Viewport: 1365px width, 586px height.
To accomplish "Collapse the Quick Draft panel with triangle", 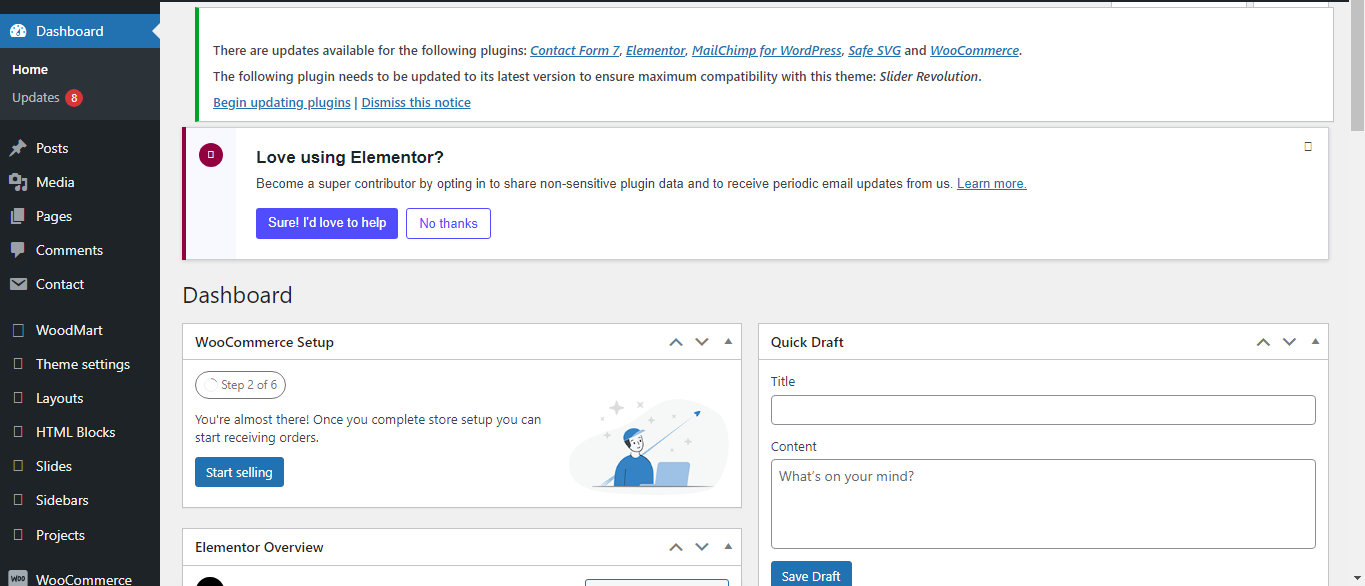I will pyautogui.click(x=1315, y=342).
